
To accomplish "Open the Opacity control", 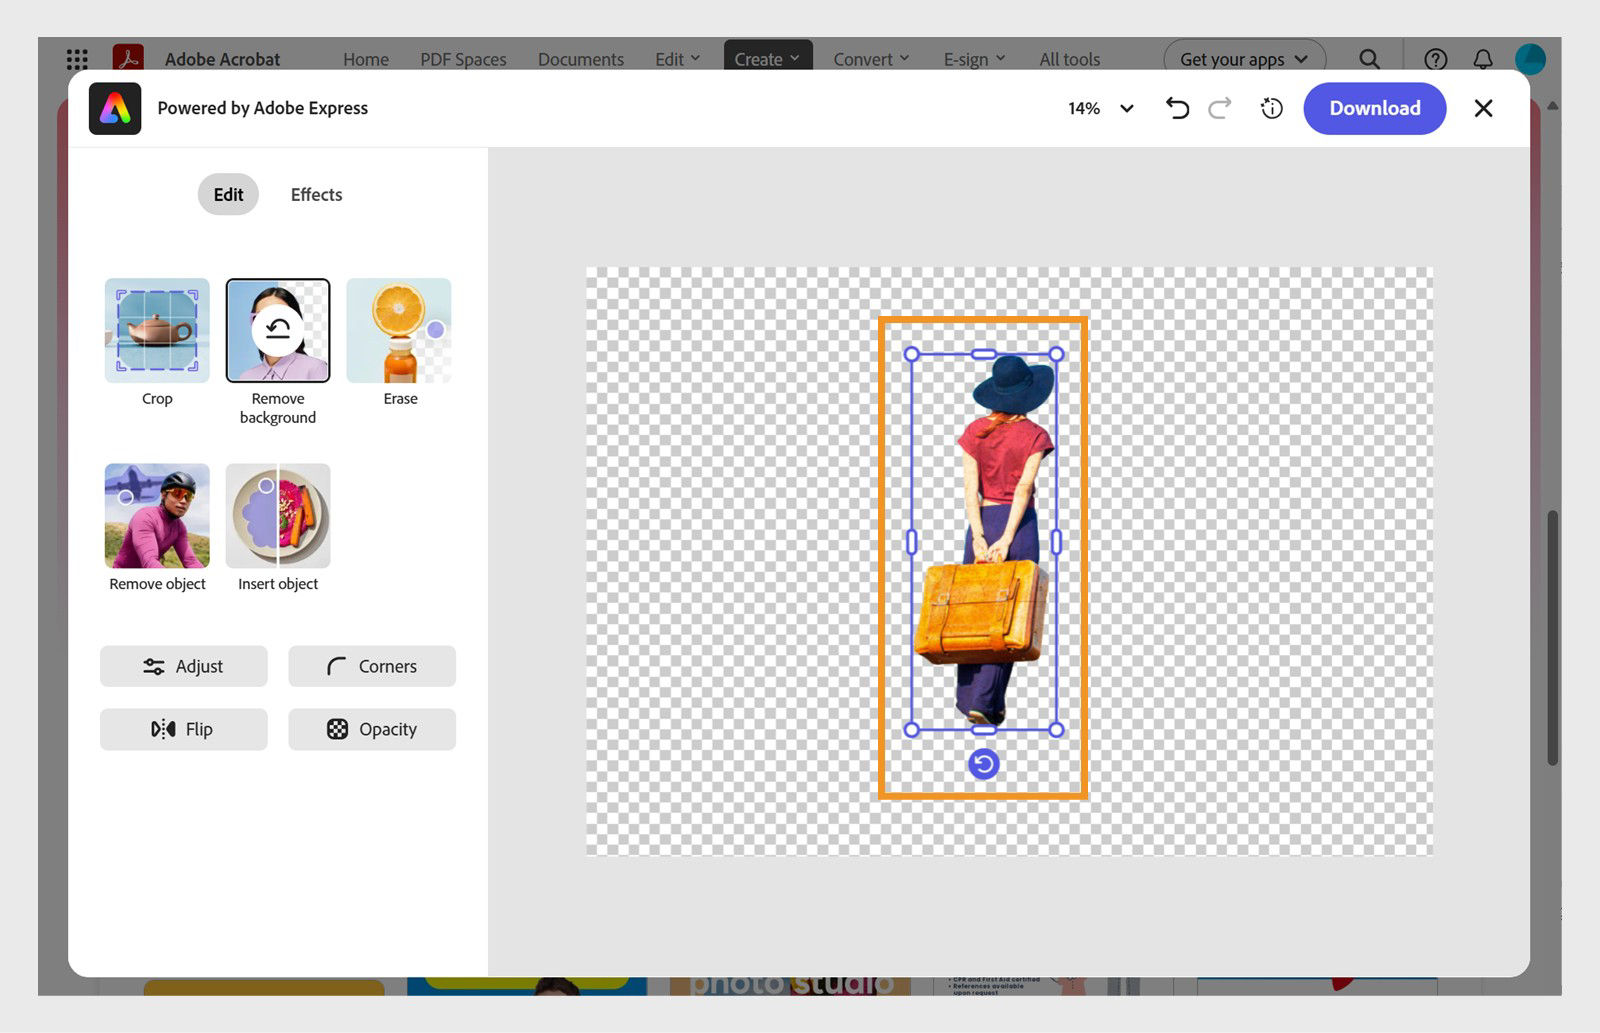I will pos(371,729).
